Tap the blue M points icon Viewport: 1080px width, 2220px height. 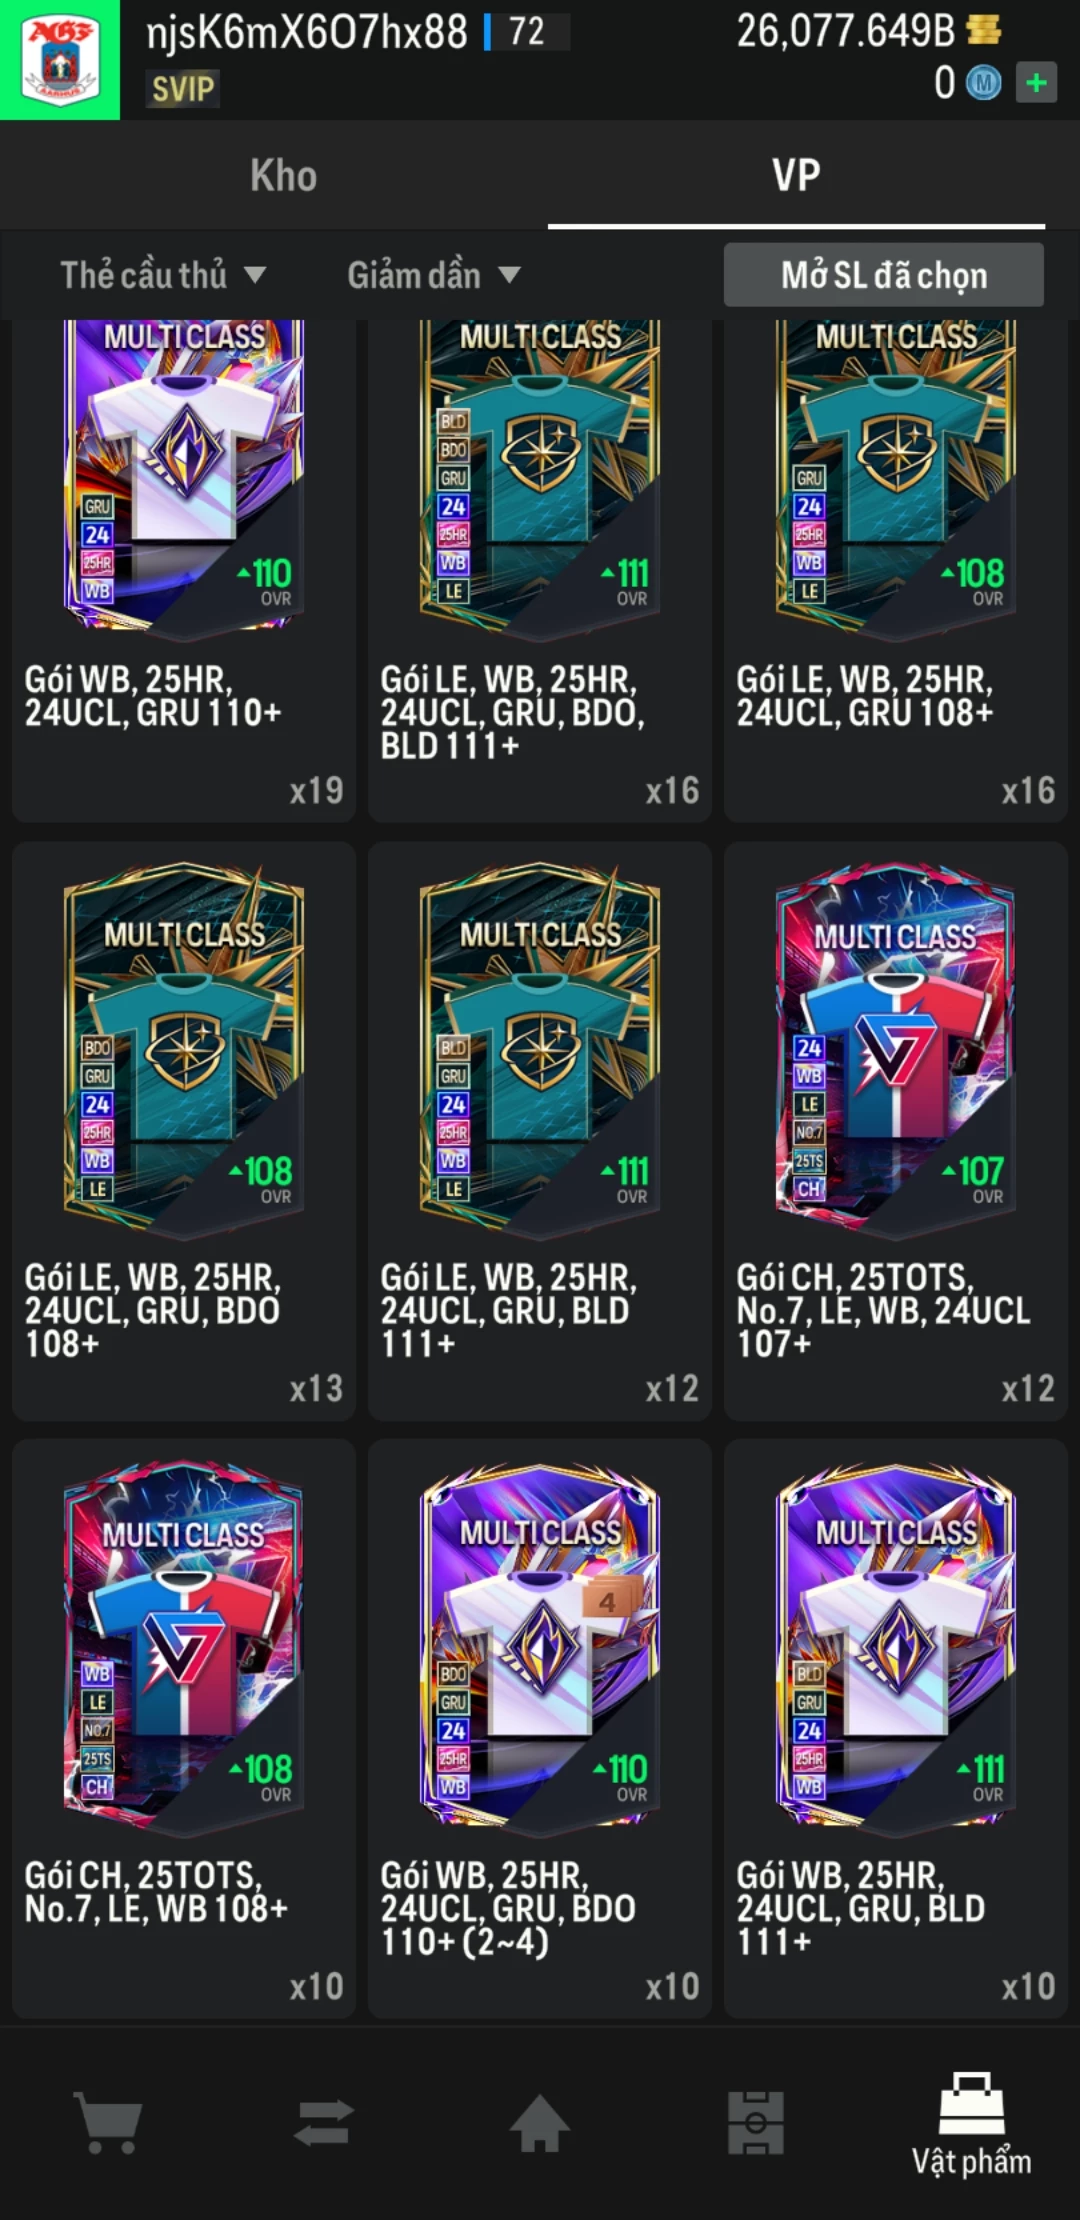(x=983, y=83)
